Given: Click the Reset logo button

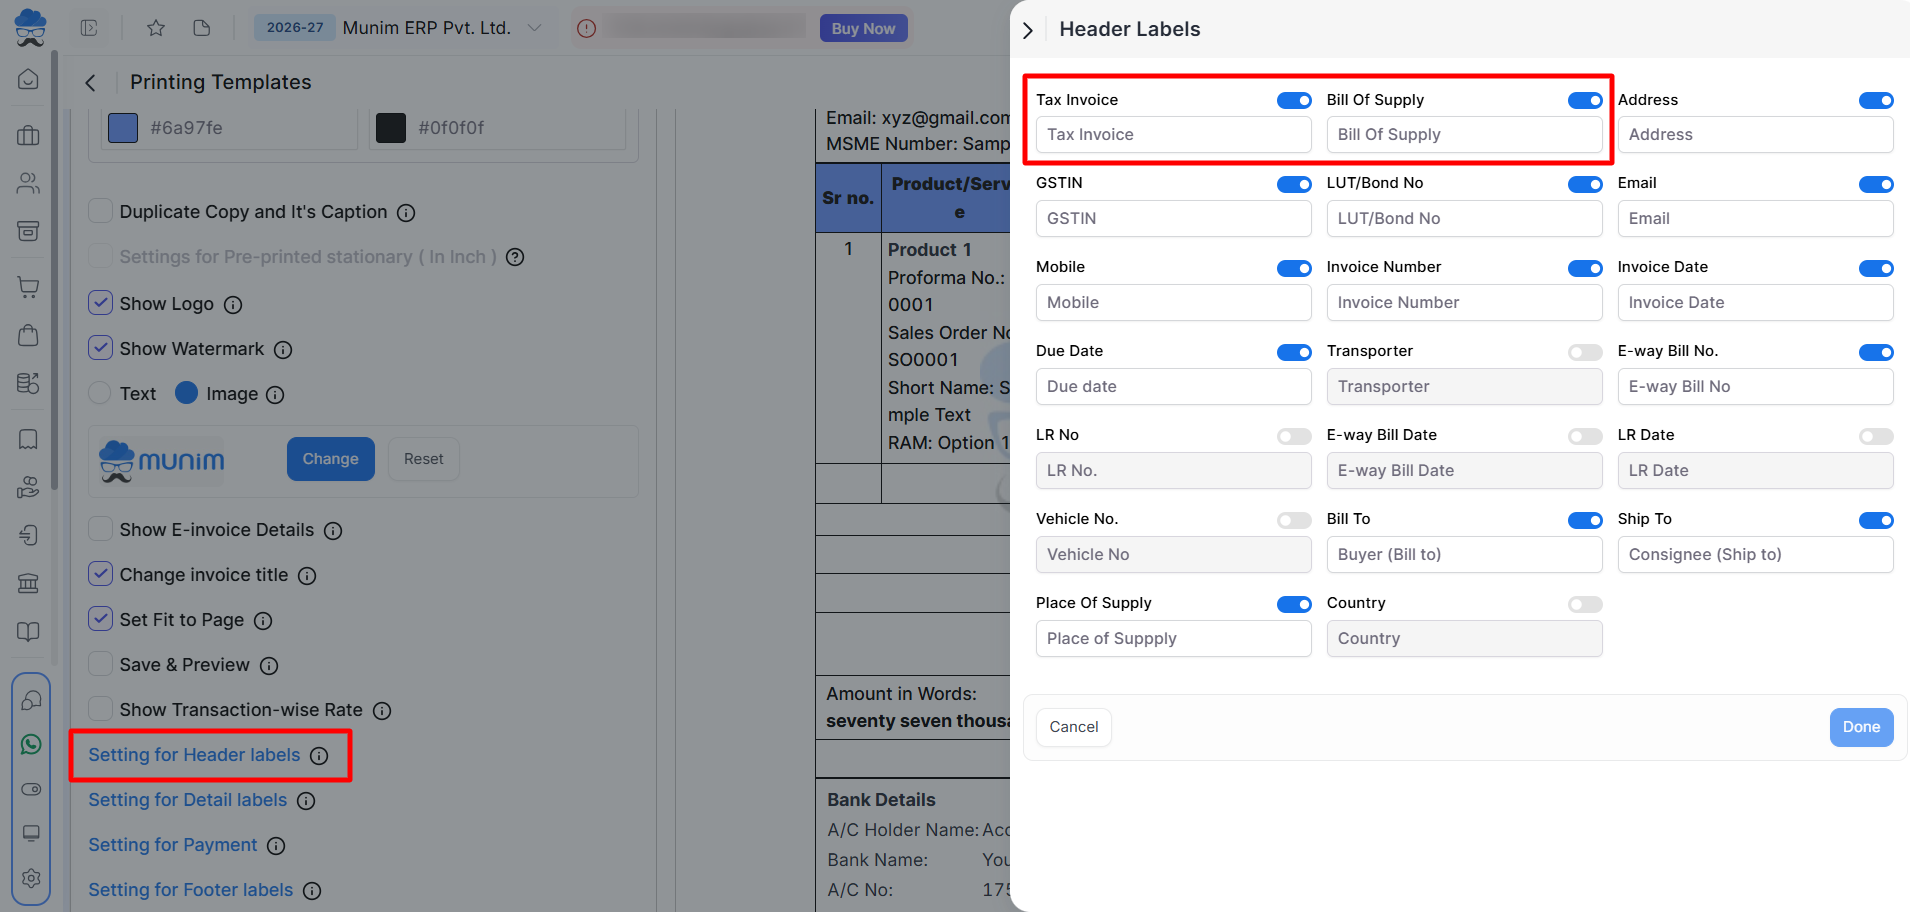Looking at the screenshot, I should 424,459.
